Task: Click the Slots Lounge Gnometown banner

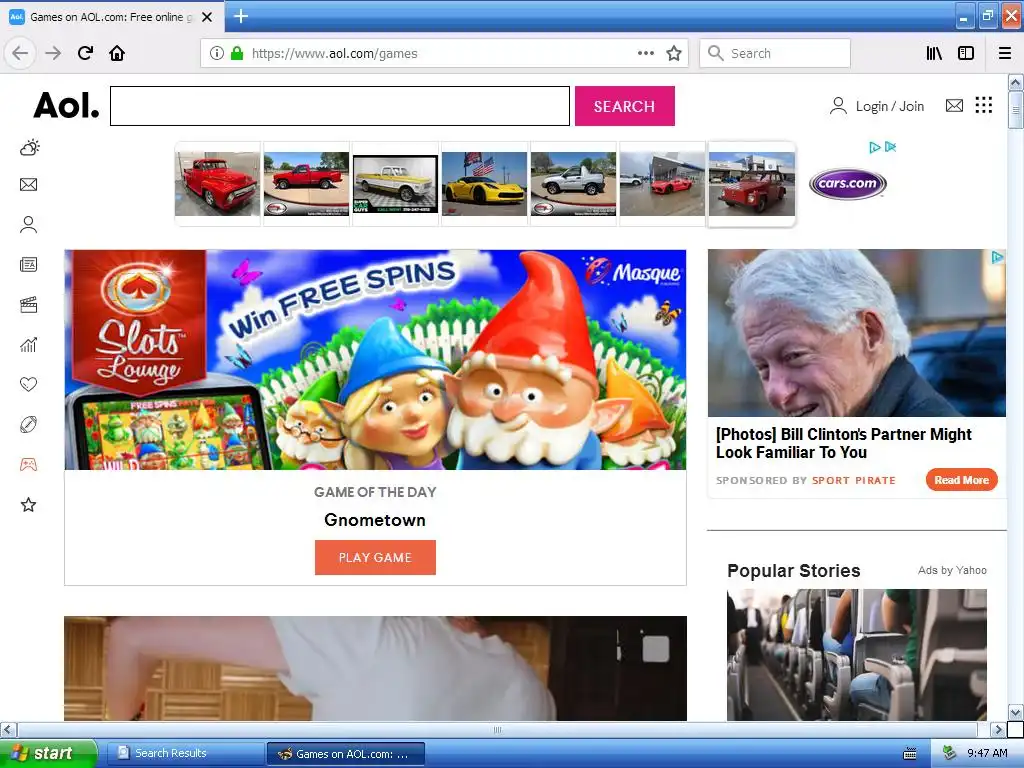Action: click(x=376, y=359)
